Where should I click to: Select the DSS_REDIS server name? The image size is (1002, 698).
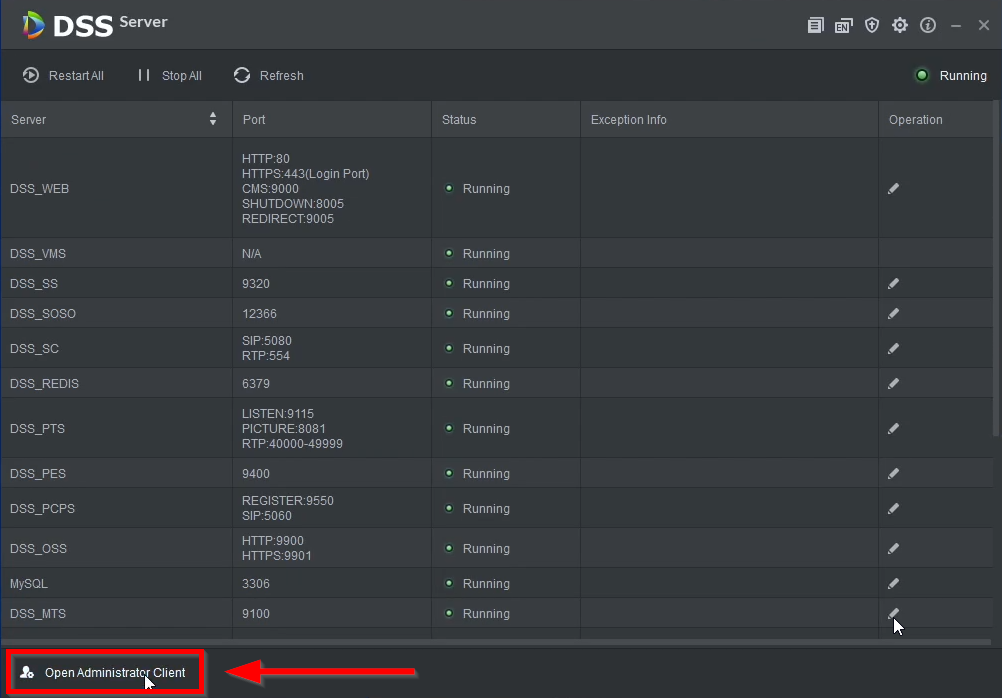click(44, 384)
